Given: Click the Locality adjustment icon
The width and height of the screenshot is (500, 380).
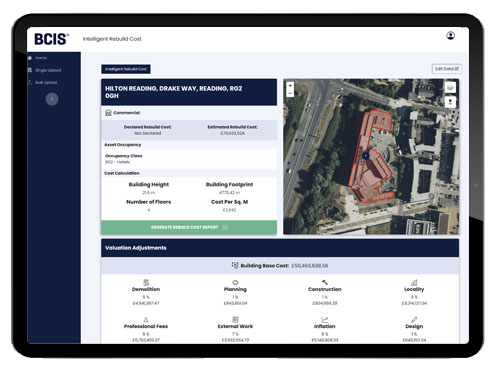Looking at the screenshot, I should (x=414, y=282).
